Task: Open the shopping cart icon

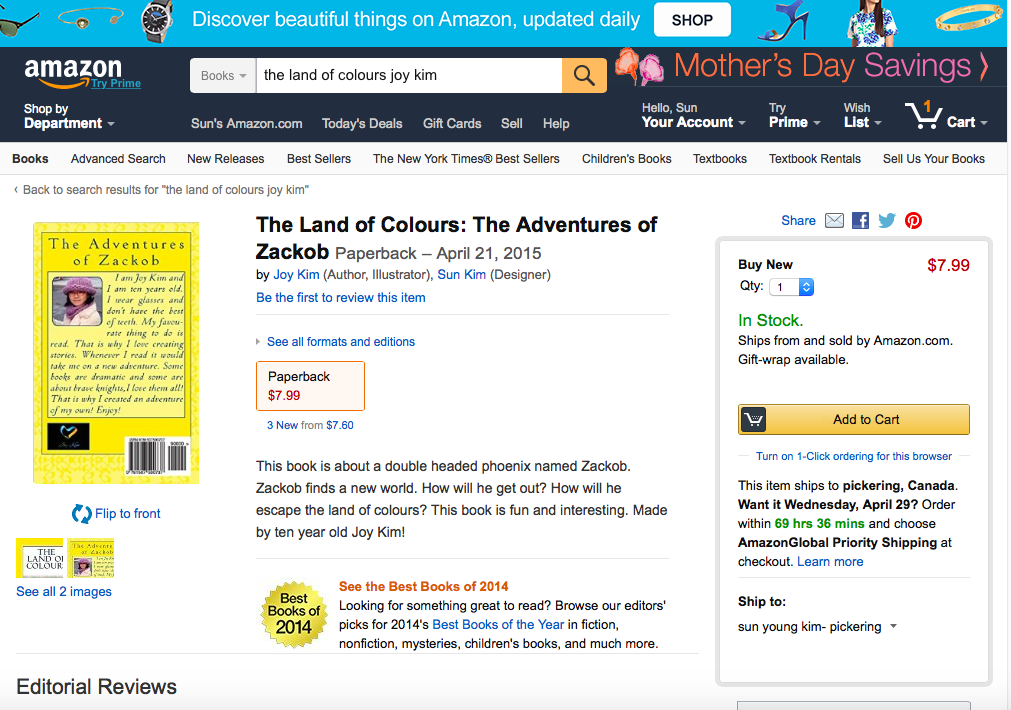Action: click(x=923, y=116)
